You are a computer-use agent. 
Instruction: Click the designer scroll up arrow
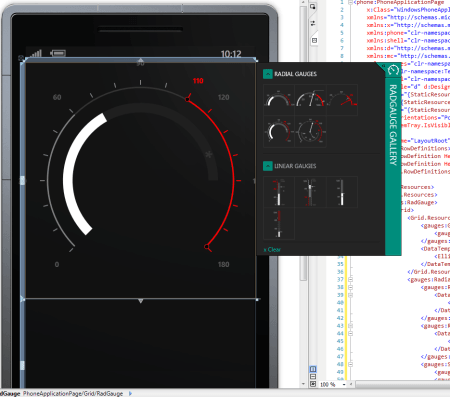pos(303,2)
